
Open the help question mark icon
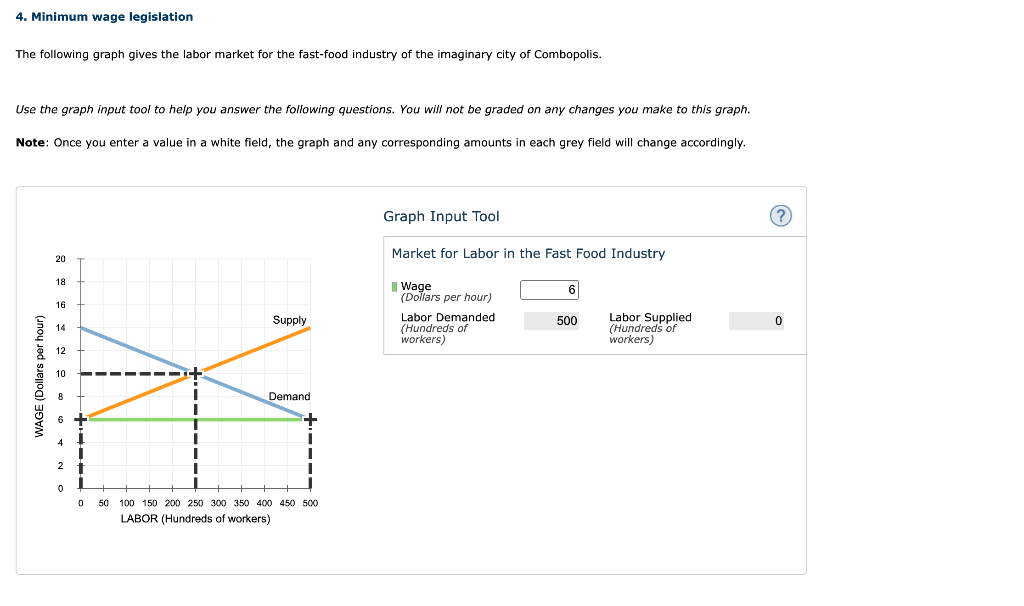point(780,215)
